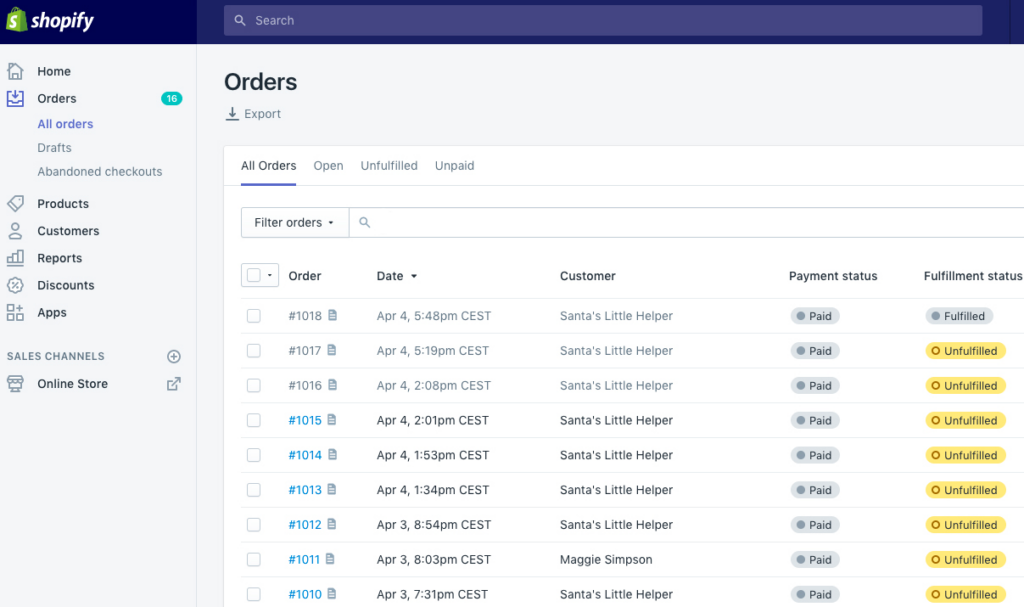Select checkbox for order #1011
The height and width of the screenshot is (607, 1024).
(x=253, y=559)
